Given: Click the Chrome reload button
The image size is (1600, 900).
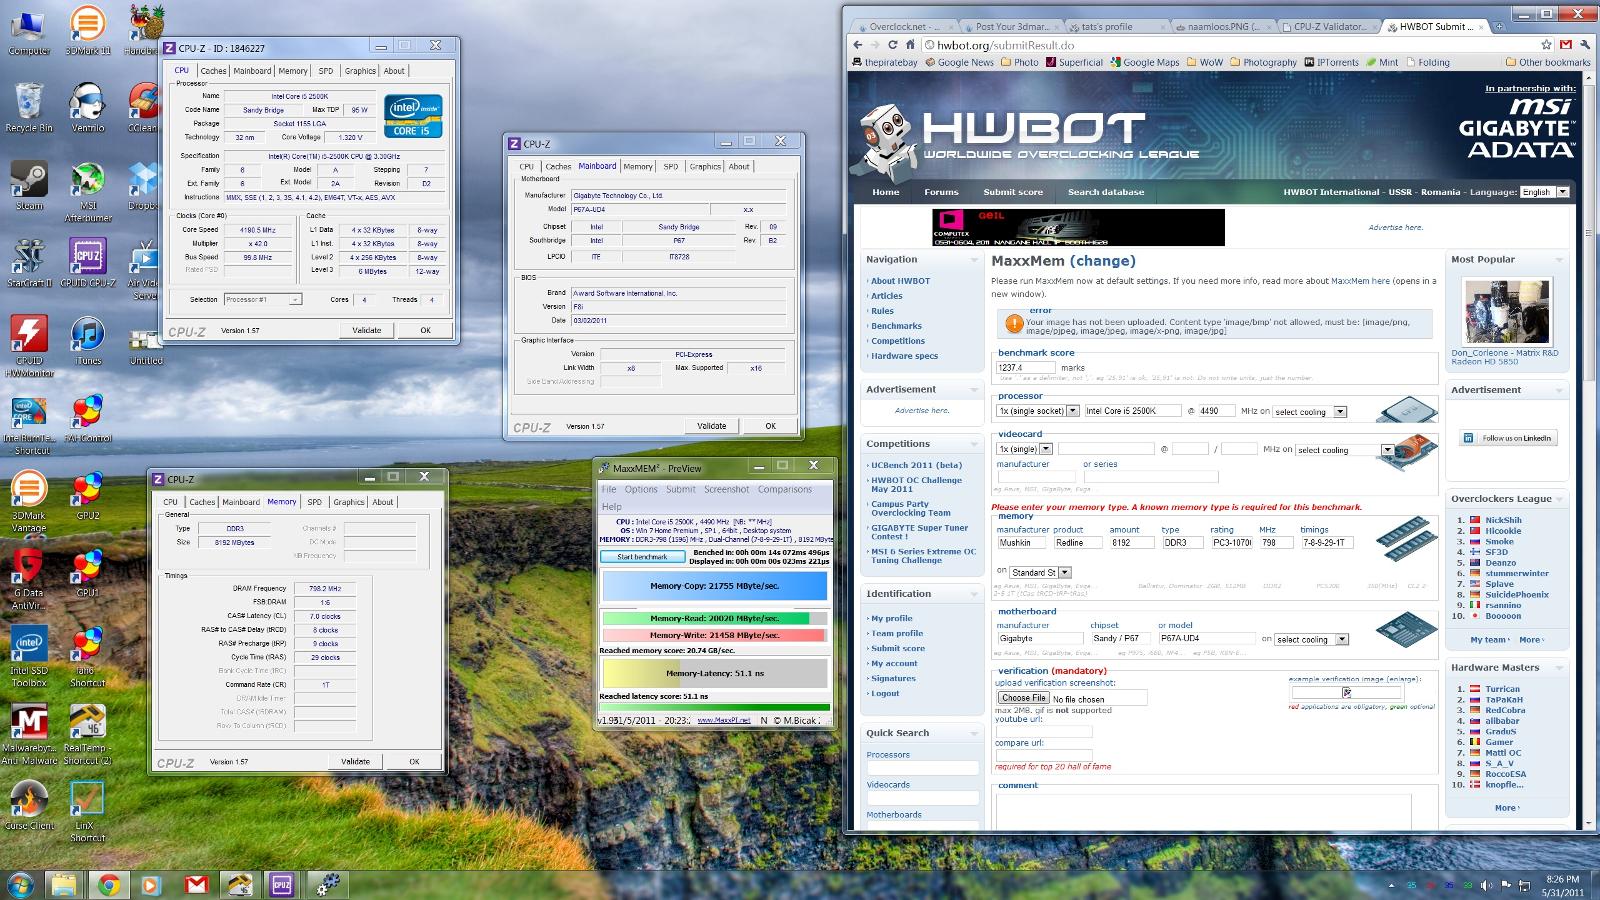Looking at the screenshot, I should (893, 45).
